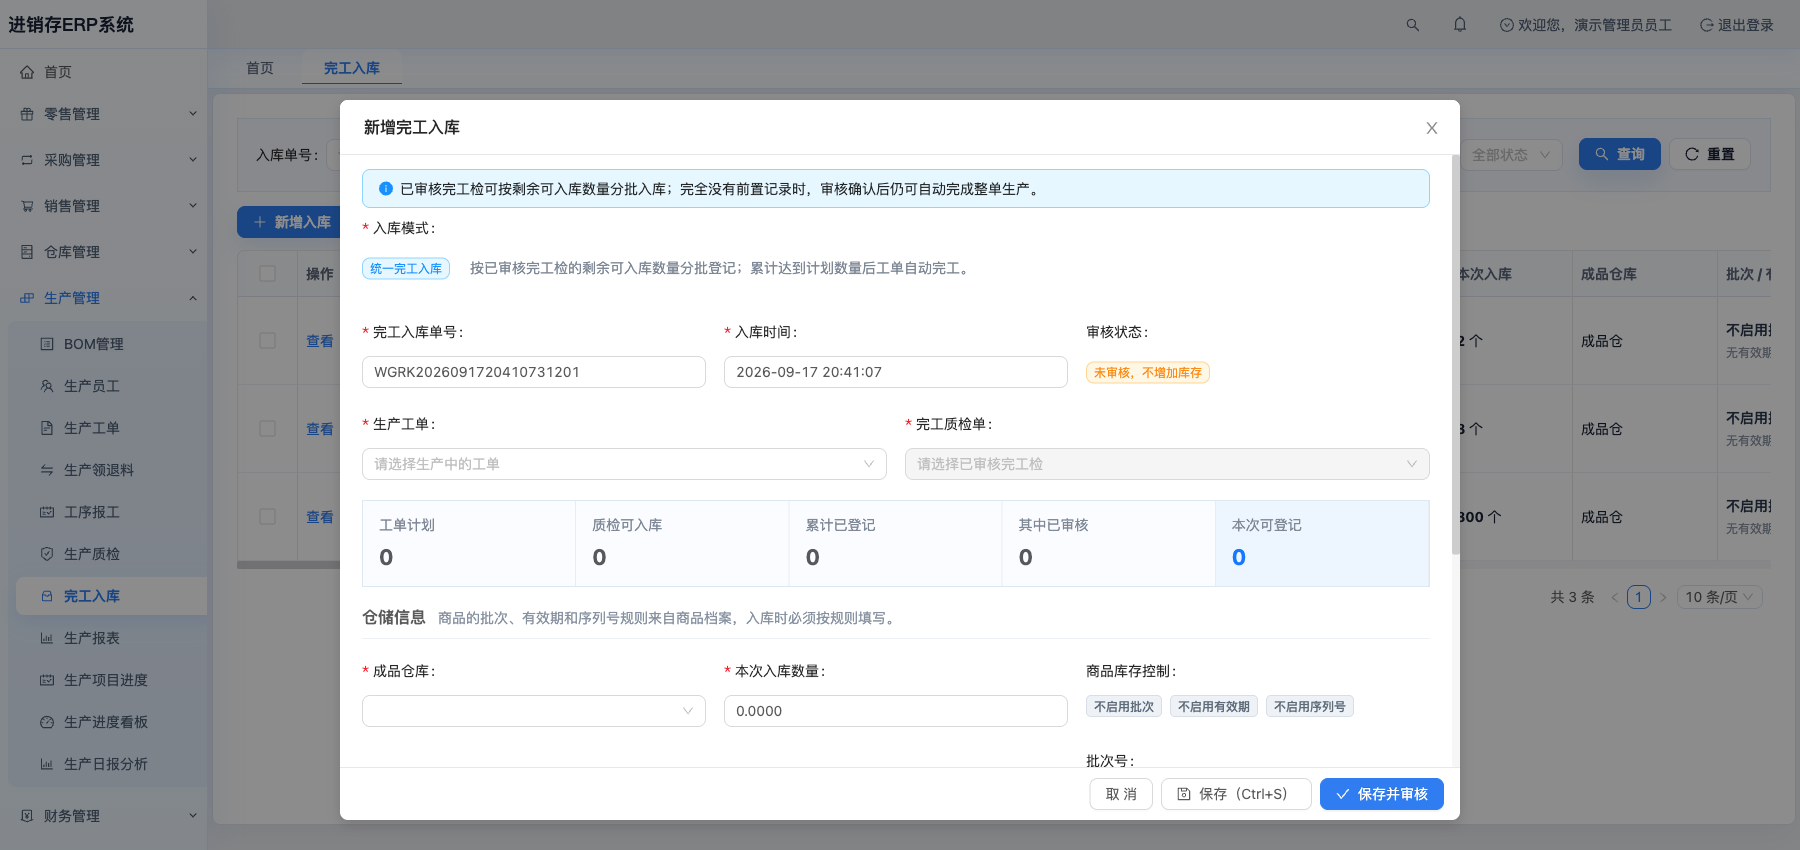
Task: Expand the 零售管理 menu chevron
Action: coord(193,114)
